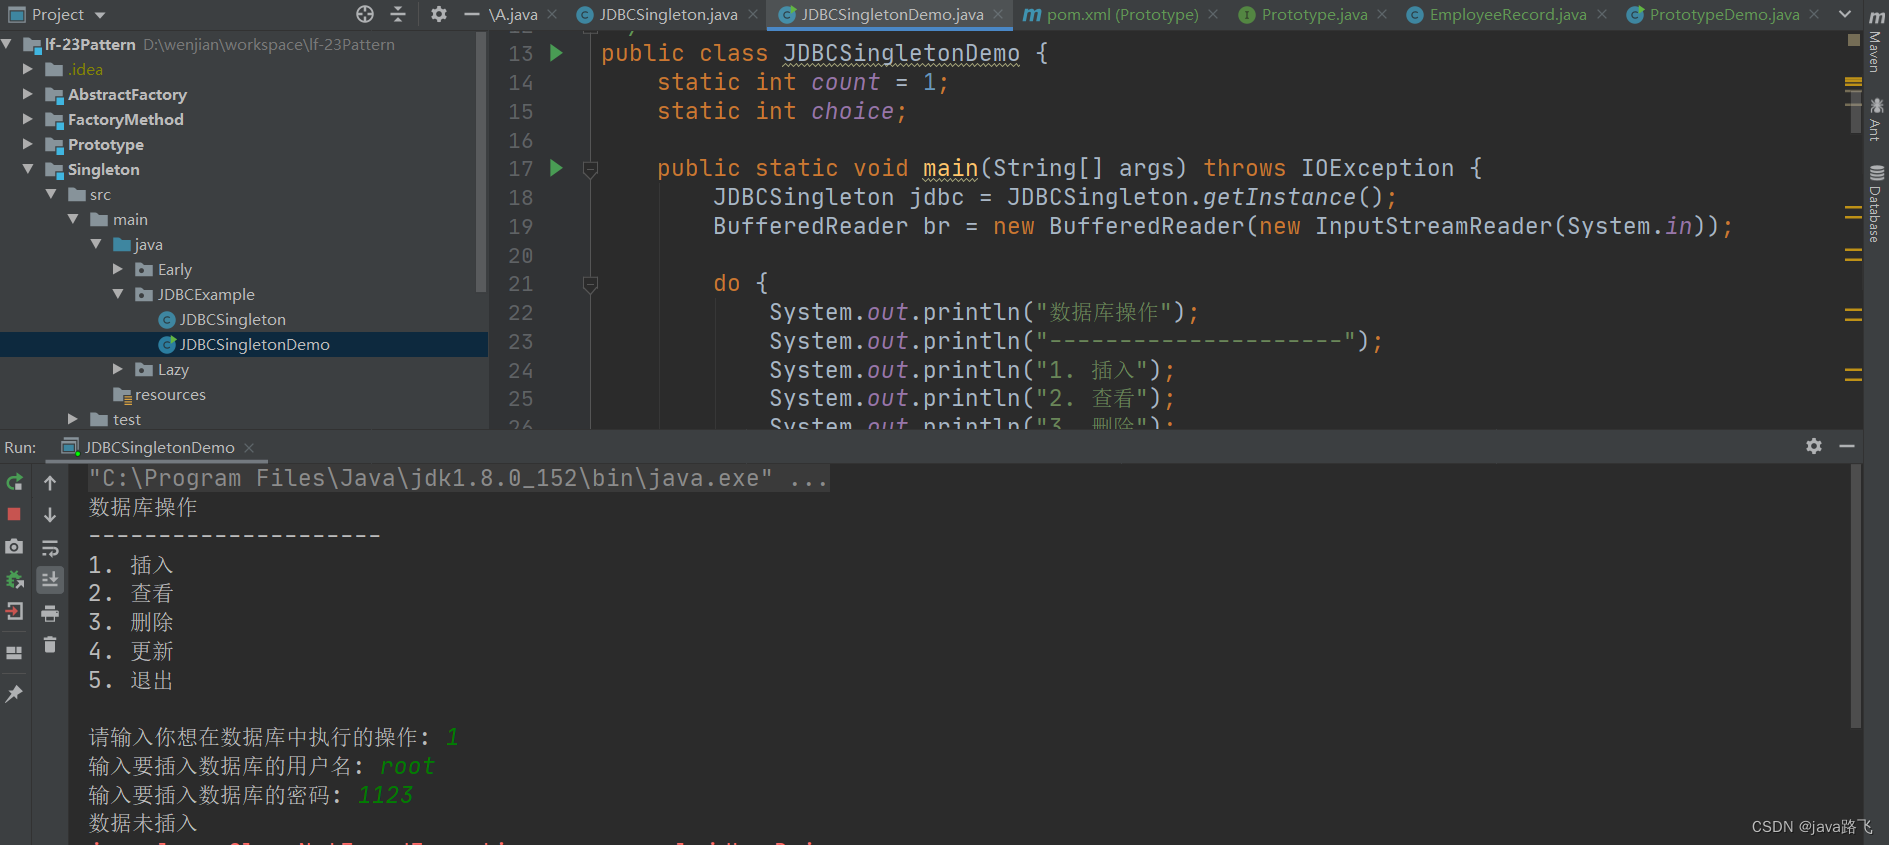This screenshot has width=1889, height=845.
Task: Hide the Run panel with minus icon
Action: coord(1847,446)
